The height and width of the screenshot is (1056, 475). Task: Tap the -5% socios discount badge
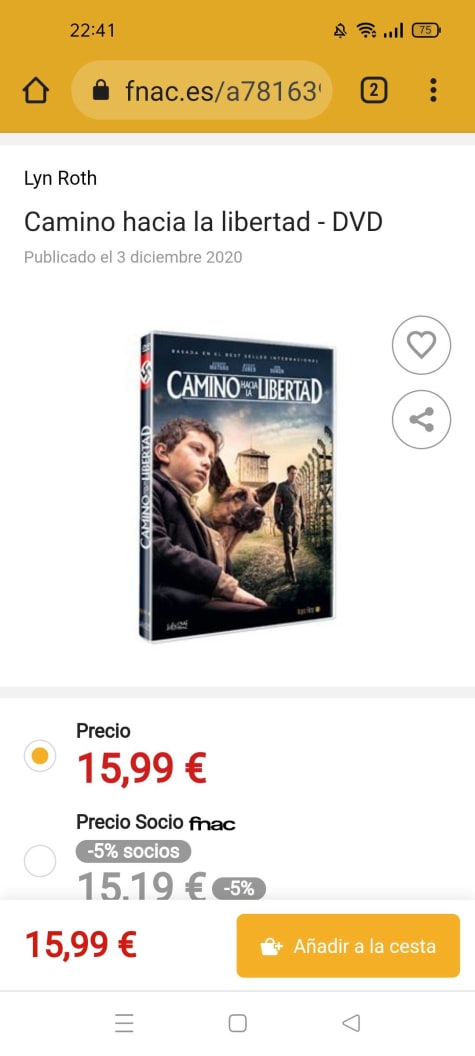[133, 851]
